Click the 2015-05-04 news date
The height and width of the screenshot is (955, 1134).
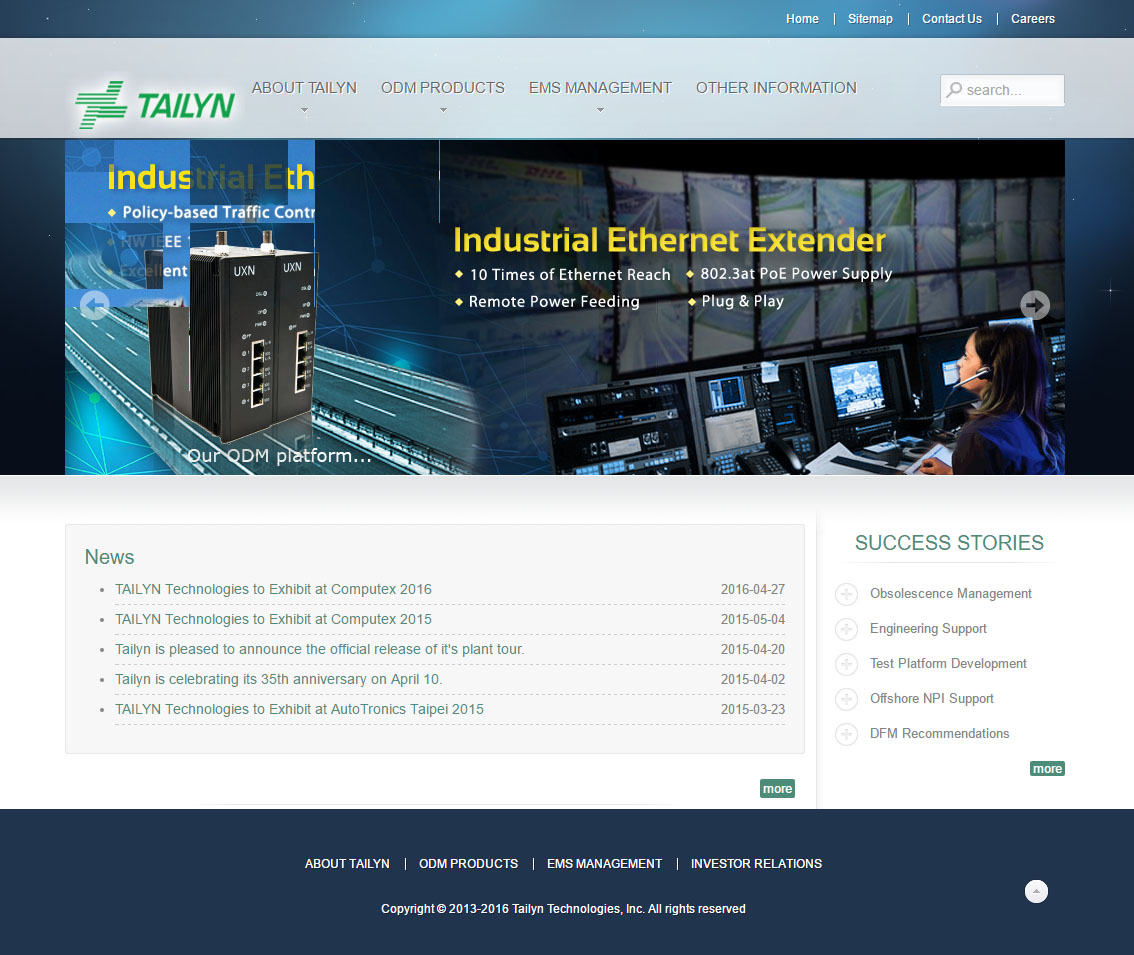click(753, 619)
